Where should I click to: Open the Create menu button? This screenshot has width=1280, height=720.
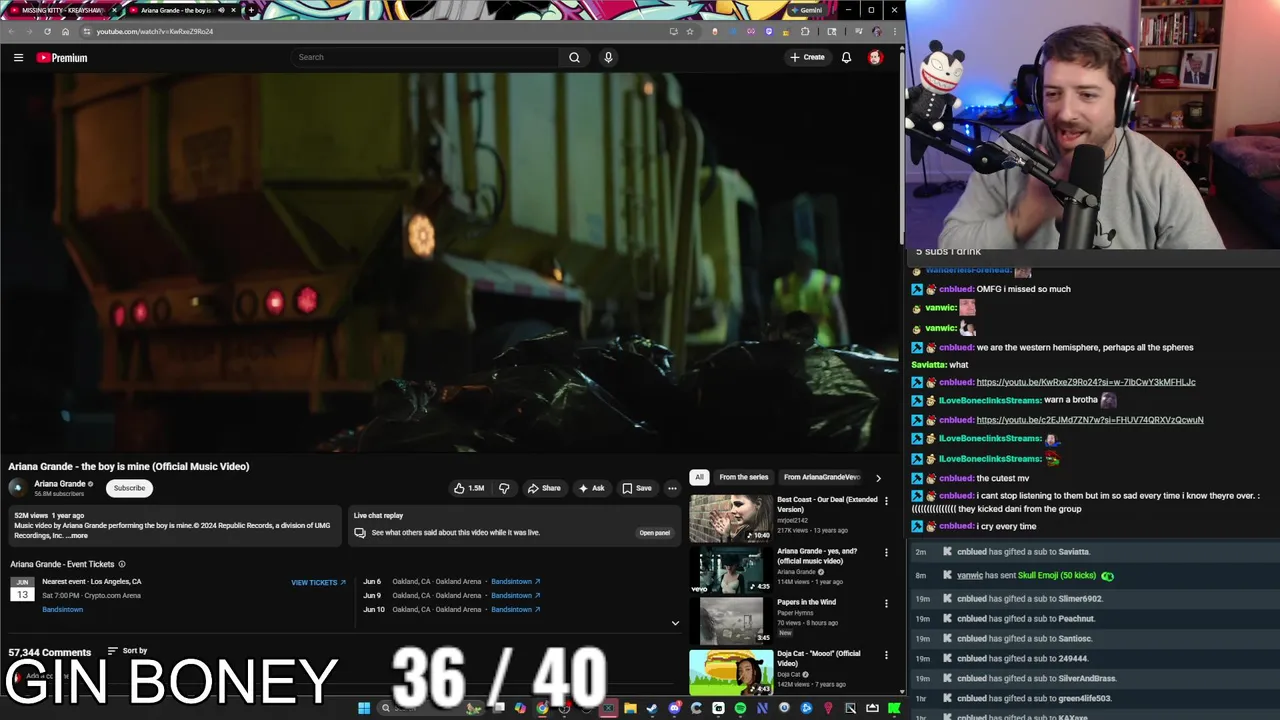click(807, 57)
